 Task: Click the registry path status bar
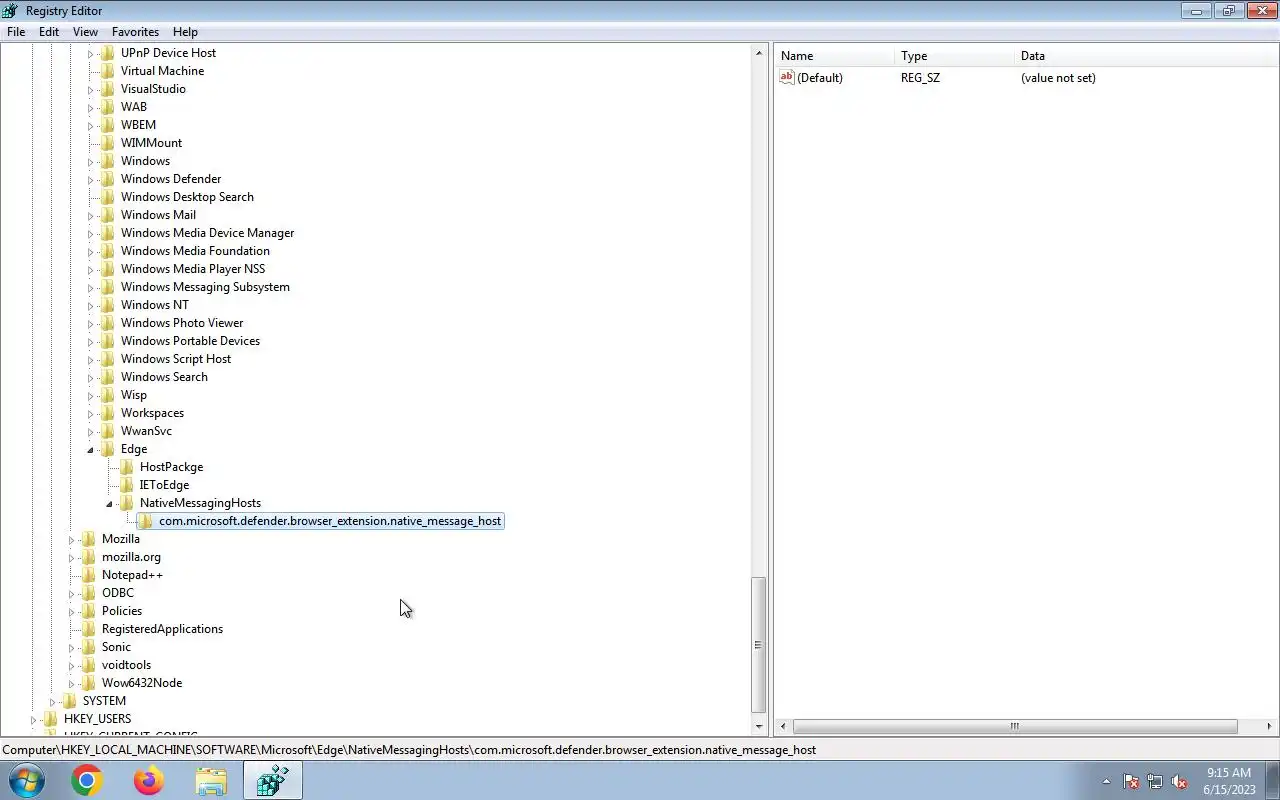pos(640,750)
